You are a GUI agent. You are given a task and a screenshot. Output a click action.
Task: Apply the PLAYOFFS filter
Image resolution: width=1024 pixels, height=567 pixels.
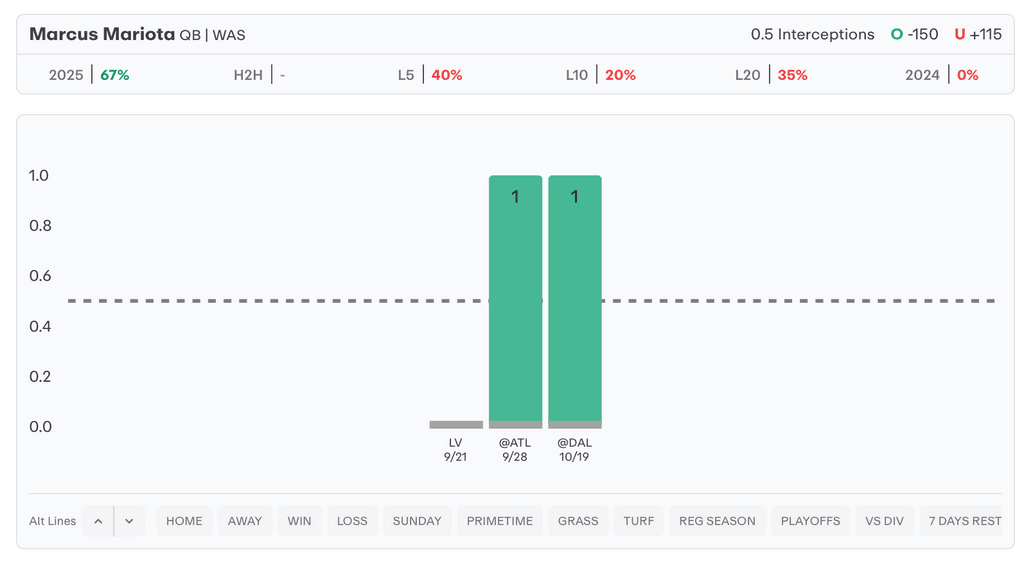click(x=810, y=521)
